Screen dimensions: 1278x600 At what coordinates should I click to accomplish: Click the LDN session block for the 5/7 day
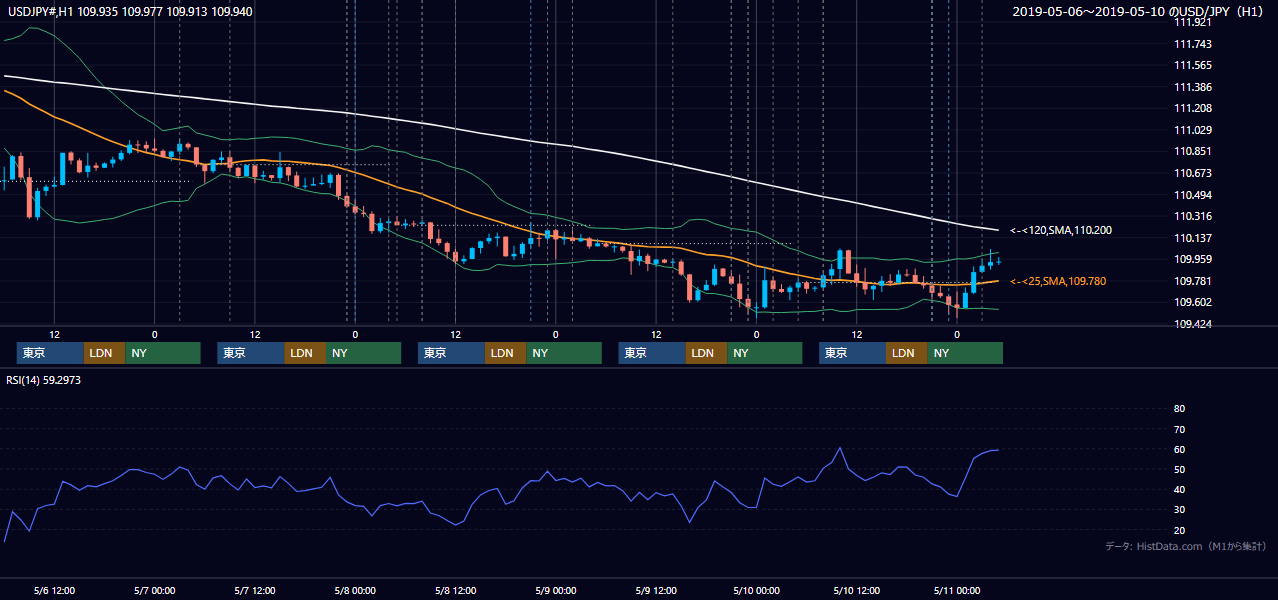[x=306, y=353]
